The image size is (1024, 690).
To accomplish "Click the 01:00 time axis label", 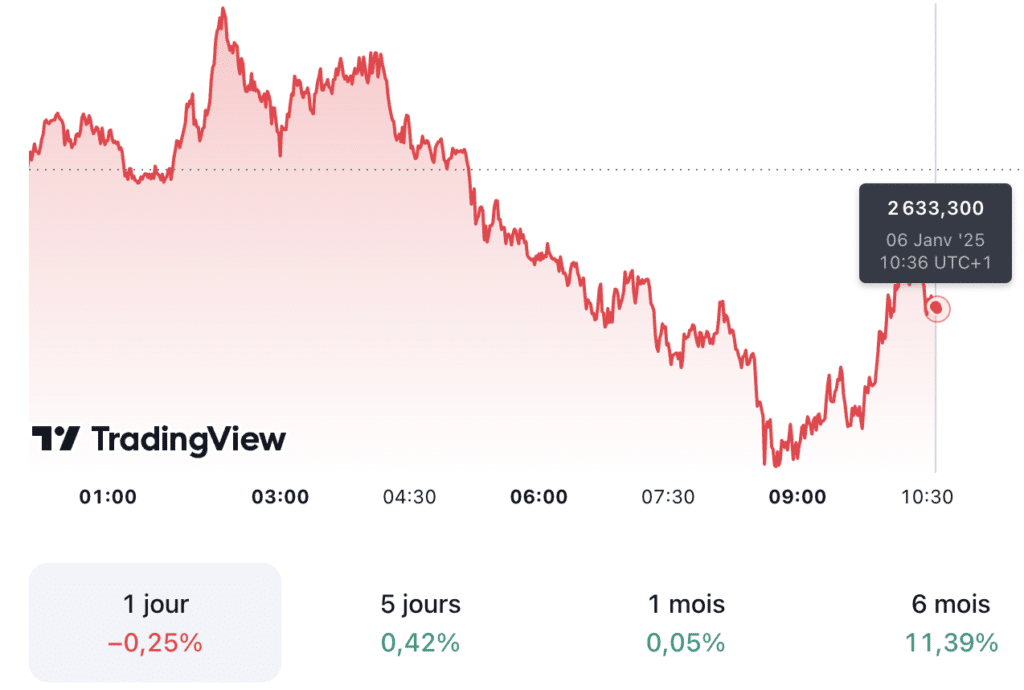I will 108,497.
